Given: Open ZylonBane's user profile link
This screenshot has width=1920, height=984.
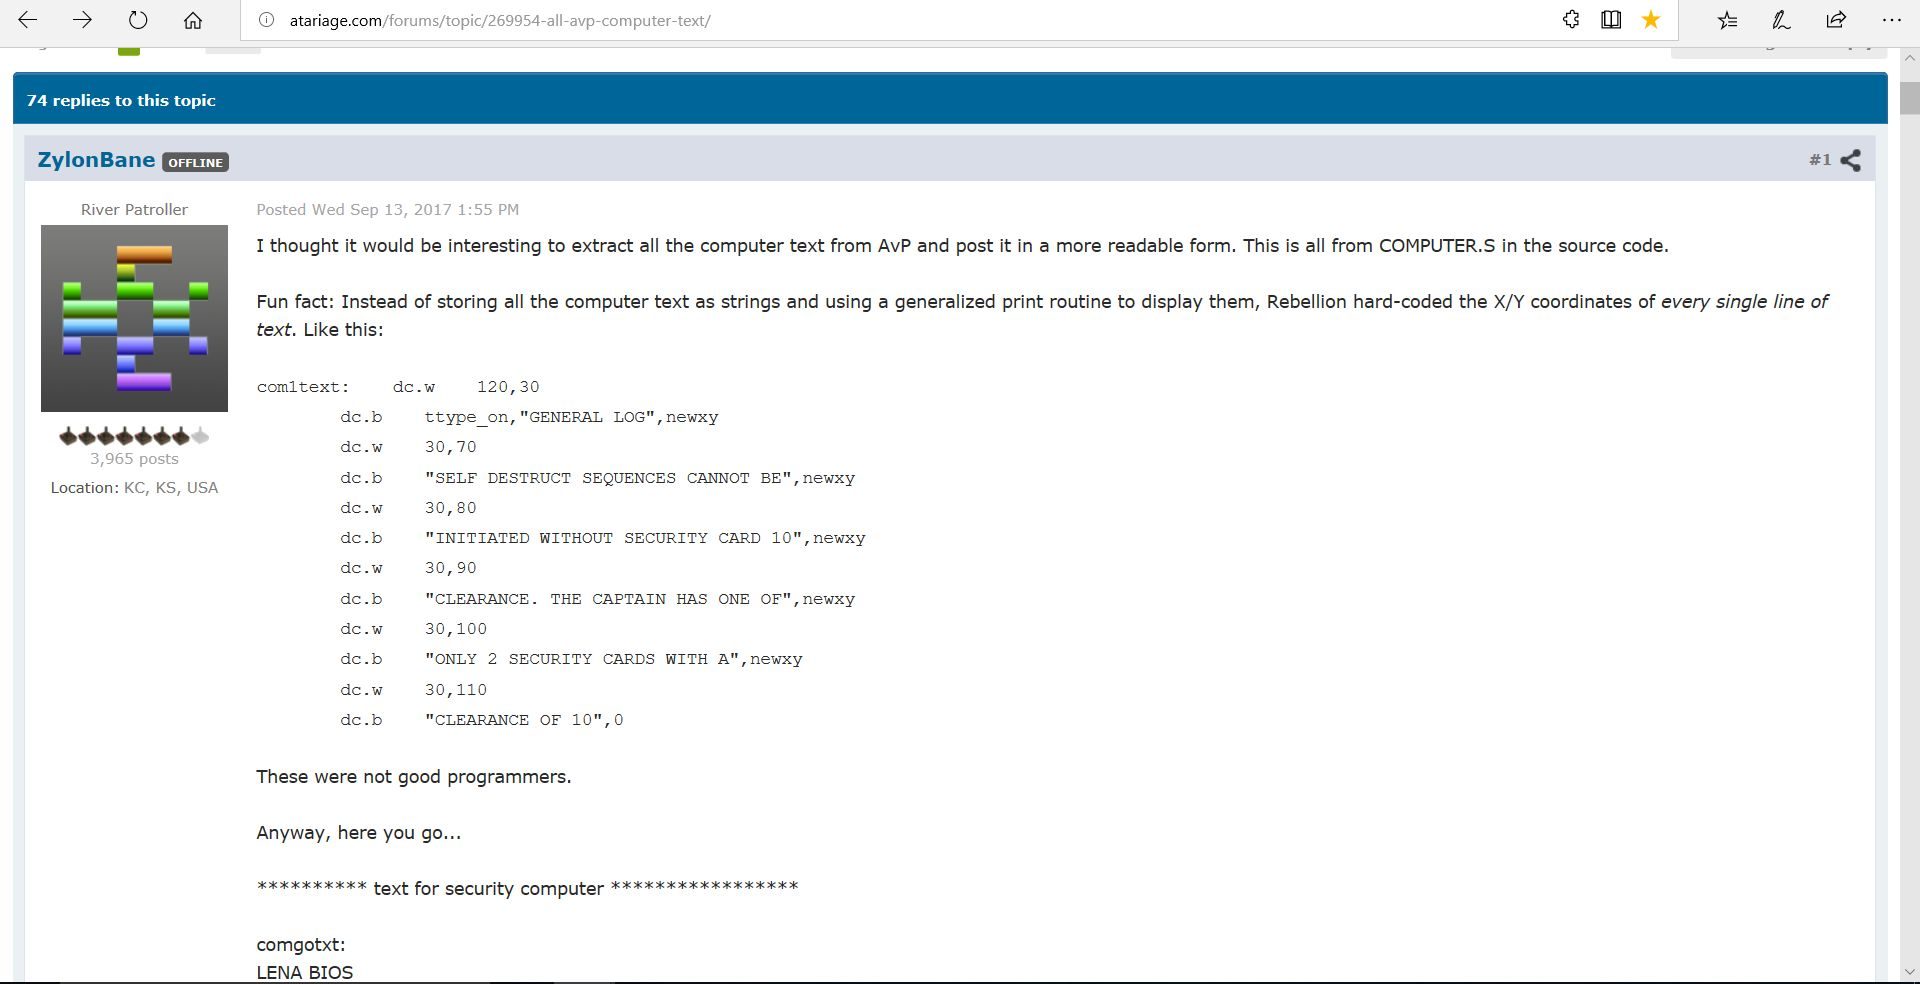Looking at the screenshot, I should (96, 160).
